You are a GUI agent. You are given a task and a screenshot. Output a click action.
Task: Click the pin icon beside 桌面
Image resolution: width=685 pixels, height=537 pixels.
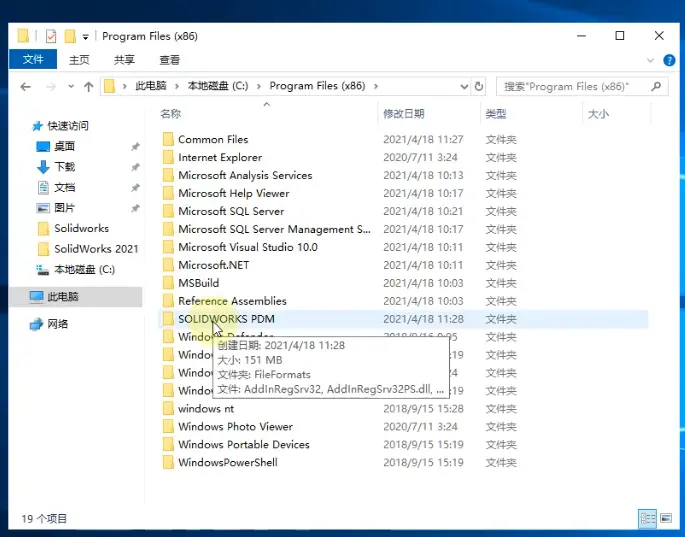pos(135,147)
